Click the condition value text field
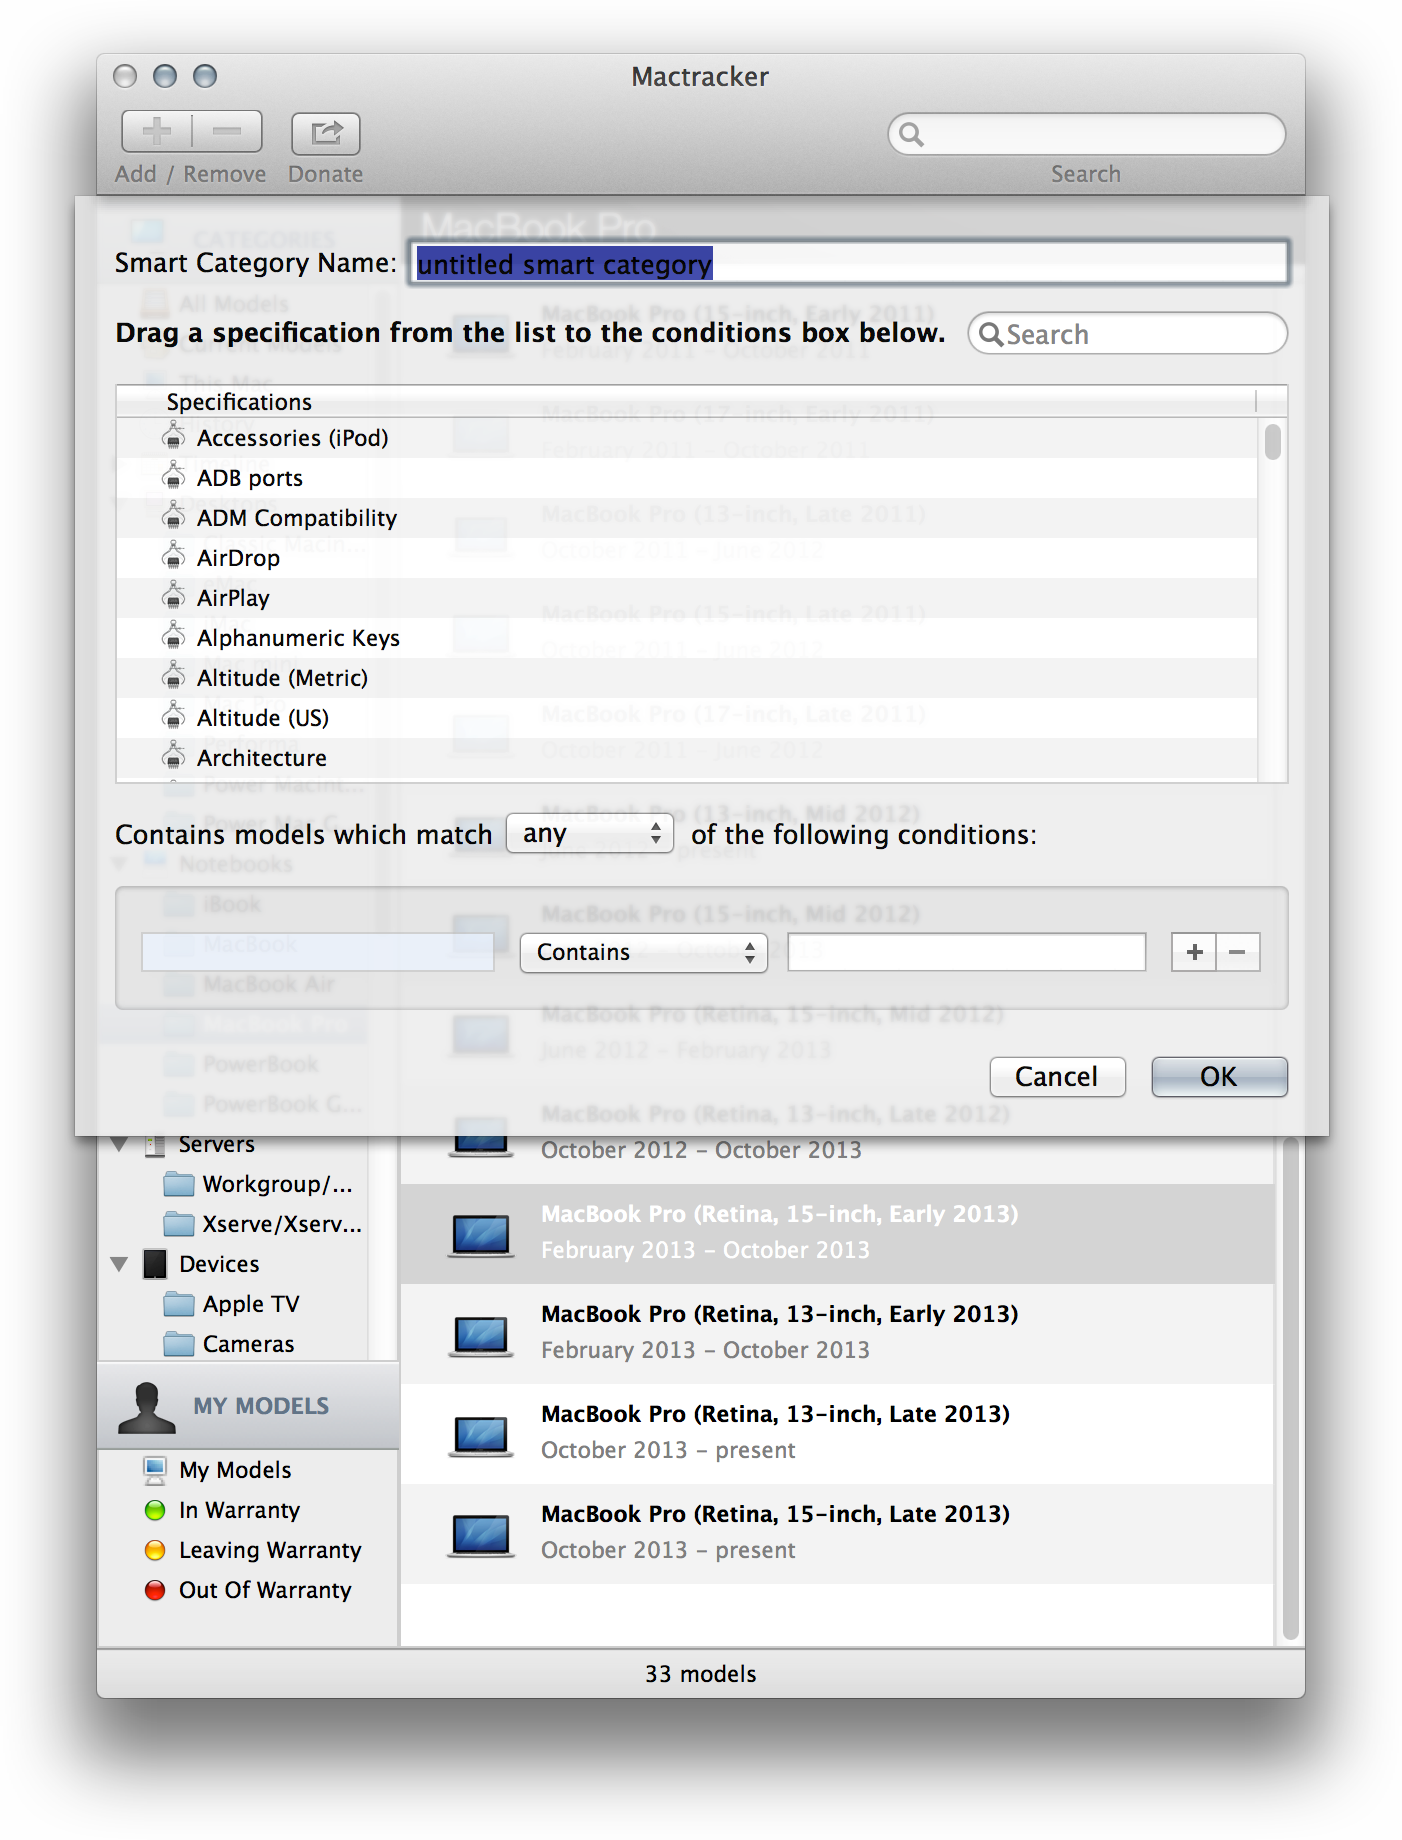 (x=966, y=952)
